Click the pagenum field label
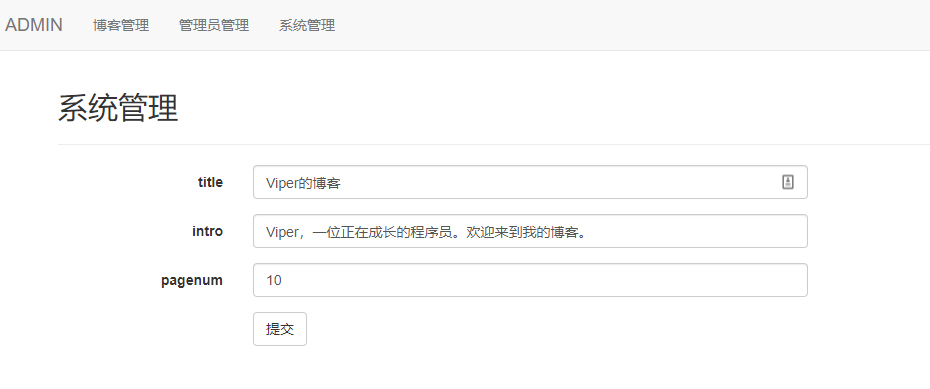 pyautogui.click(x=192, y=280)
